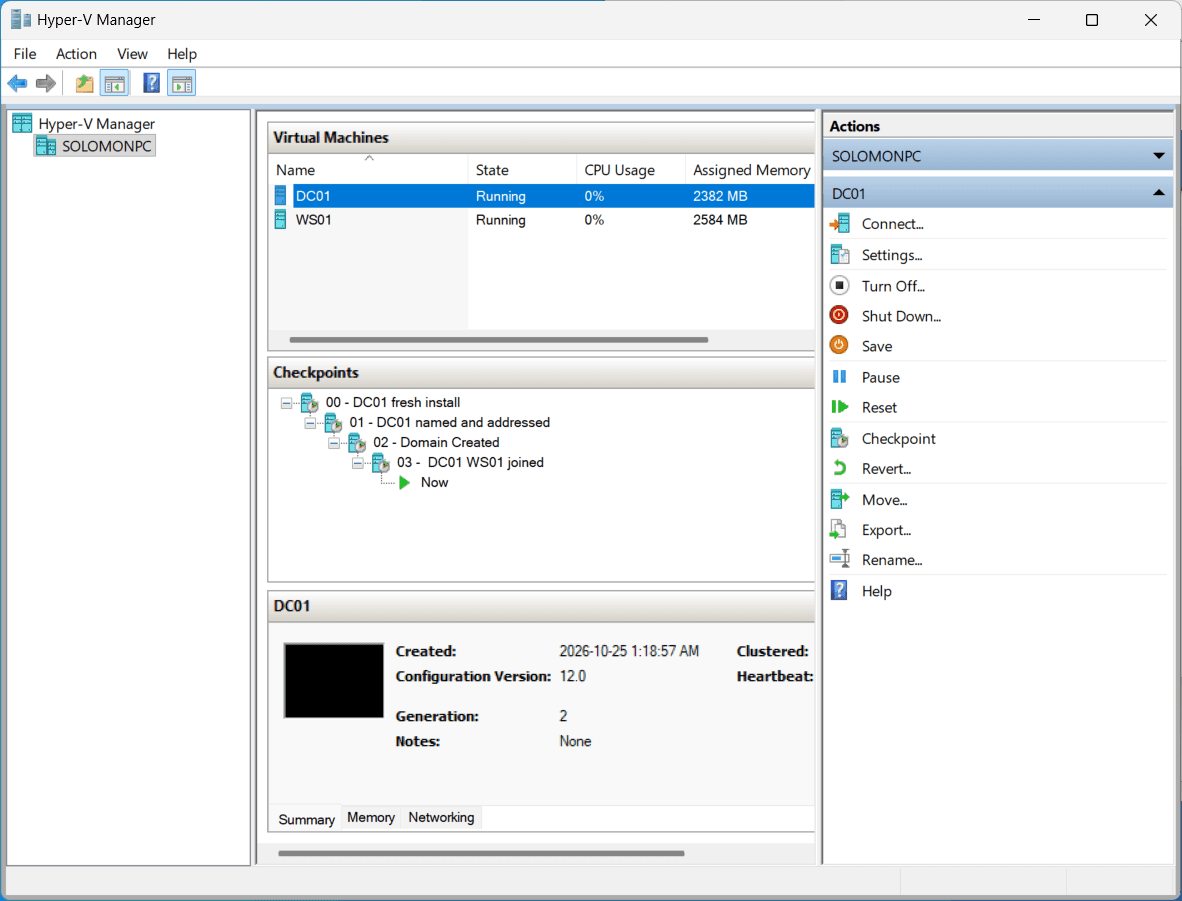Collapse the '01 - DC01 named and addressed' node
This screenshot has height=901, width=1182.
tap(310, 423)
